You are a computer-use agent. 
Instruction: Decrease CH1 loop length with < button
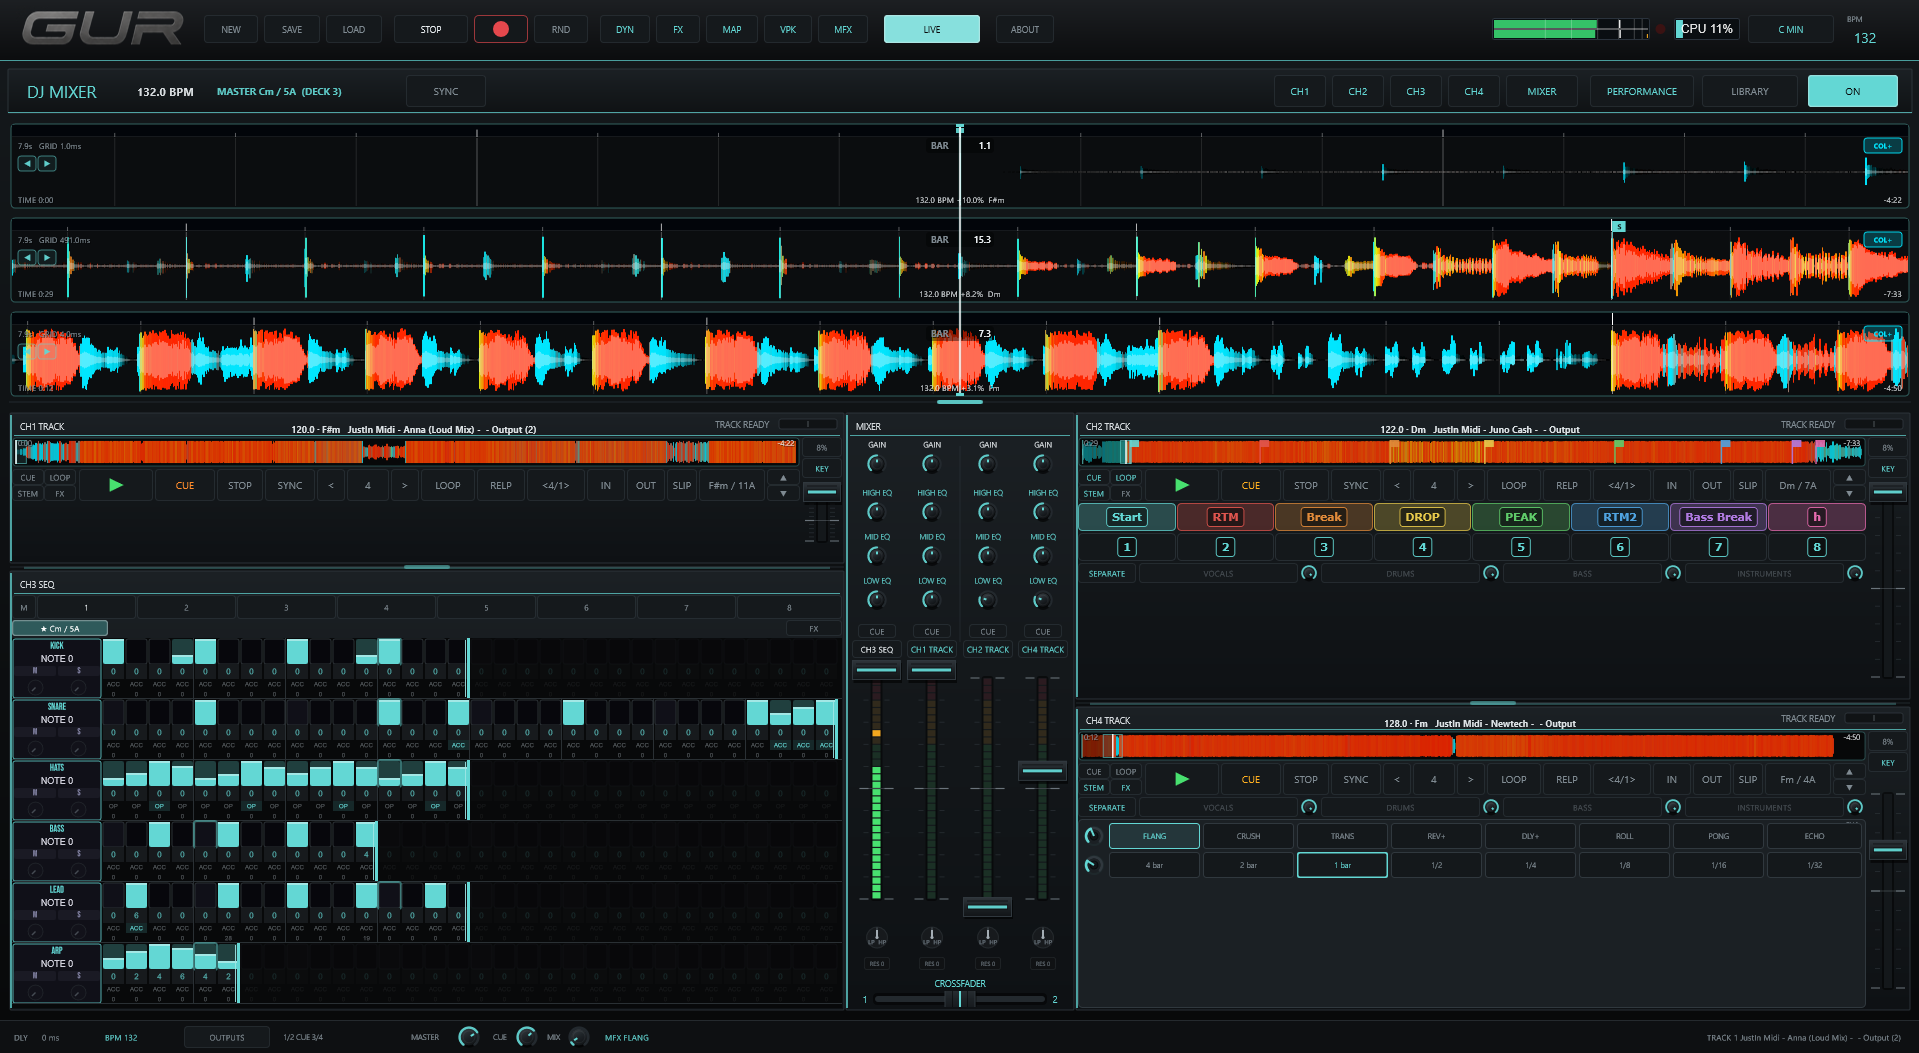331,486
